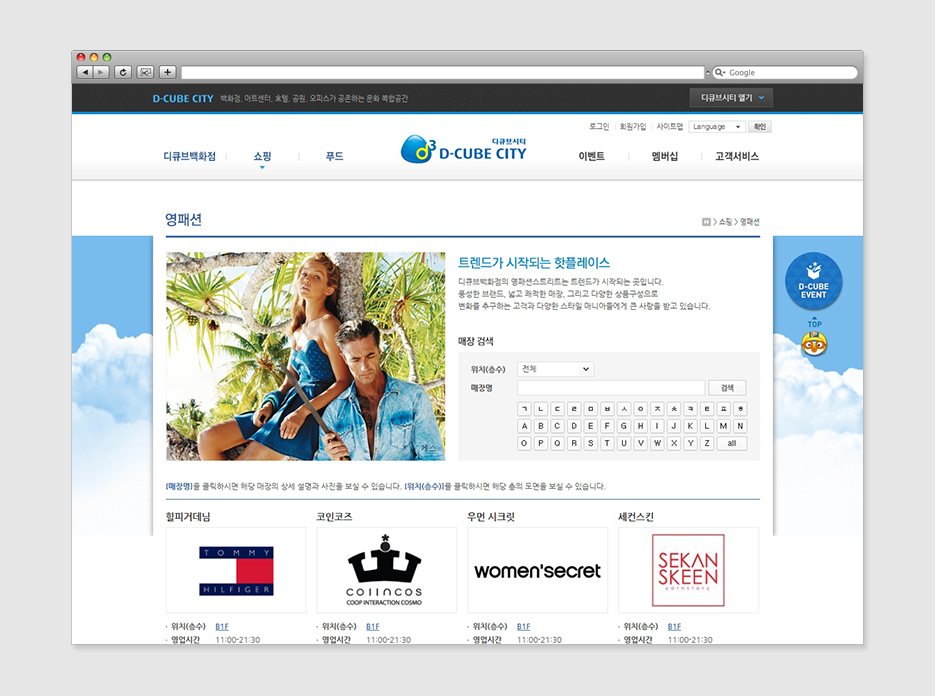Click the 세컨스킨 store name

pyautogui.click(x=636, y=516)
